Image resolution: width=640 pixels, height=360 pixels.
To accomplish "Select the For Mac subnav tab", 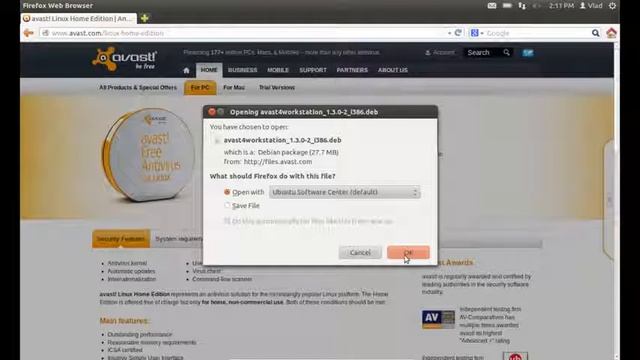I will [x=234, y=87].
